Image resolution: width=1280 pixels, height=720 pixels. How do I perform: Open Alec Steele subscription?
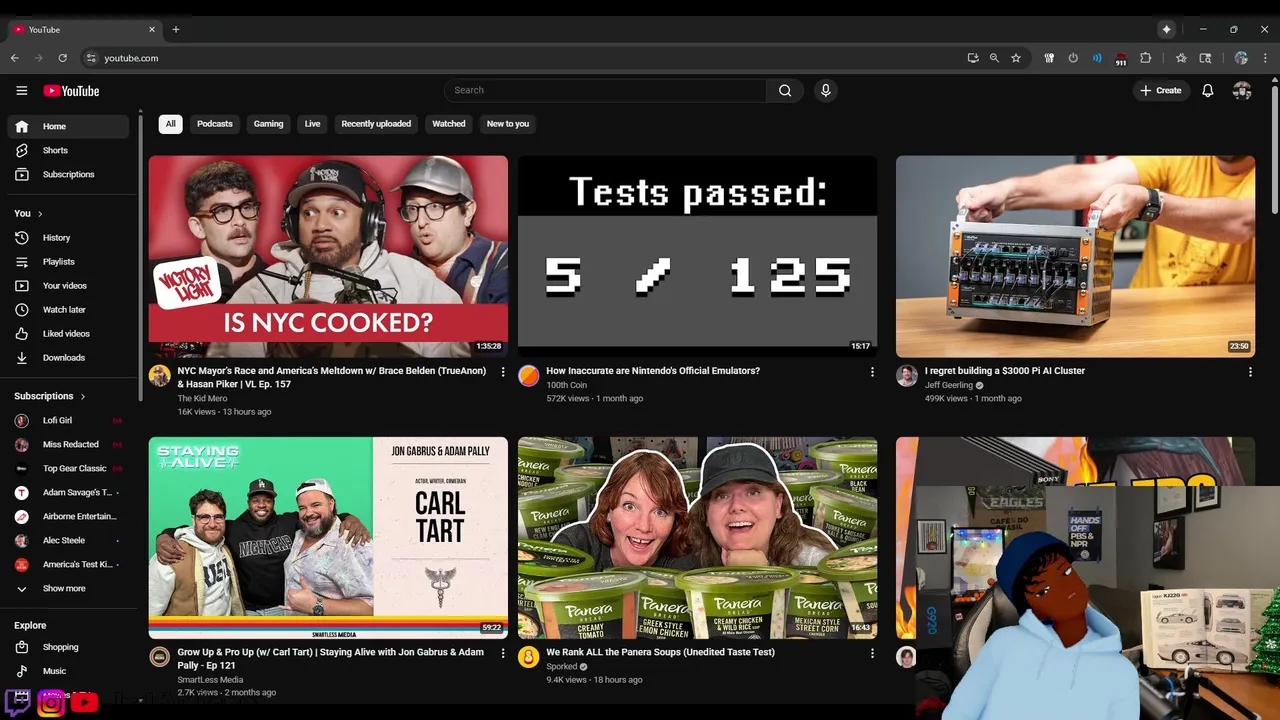[x=68, y=540]
